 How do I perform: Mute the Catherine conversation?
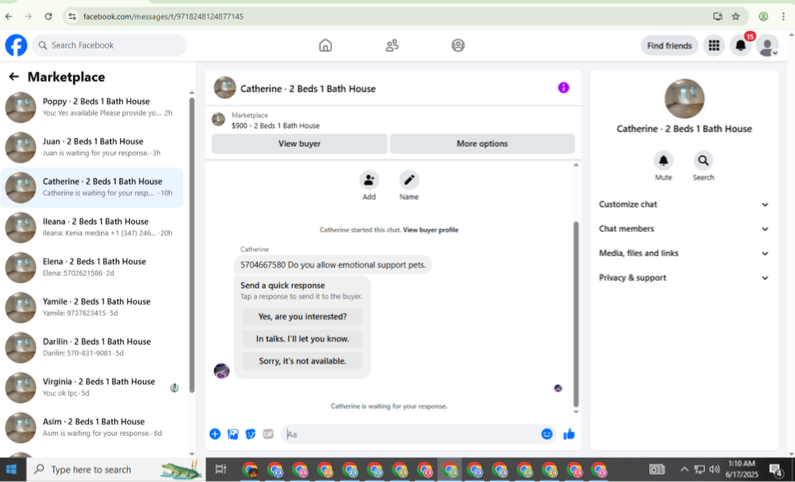pos(663,161)
